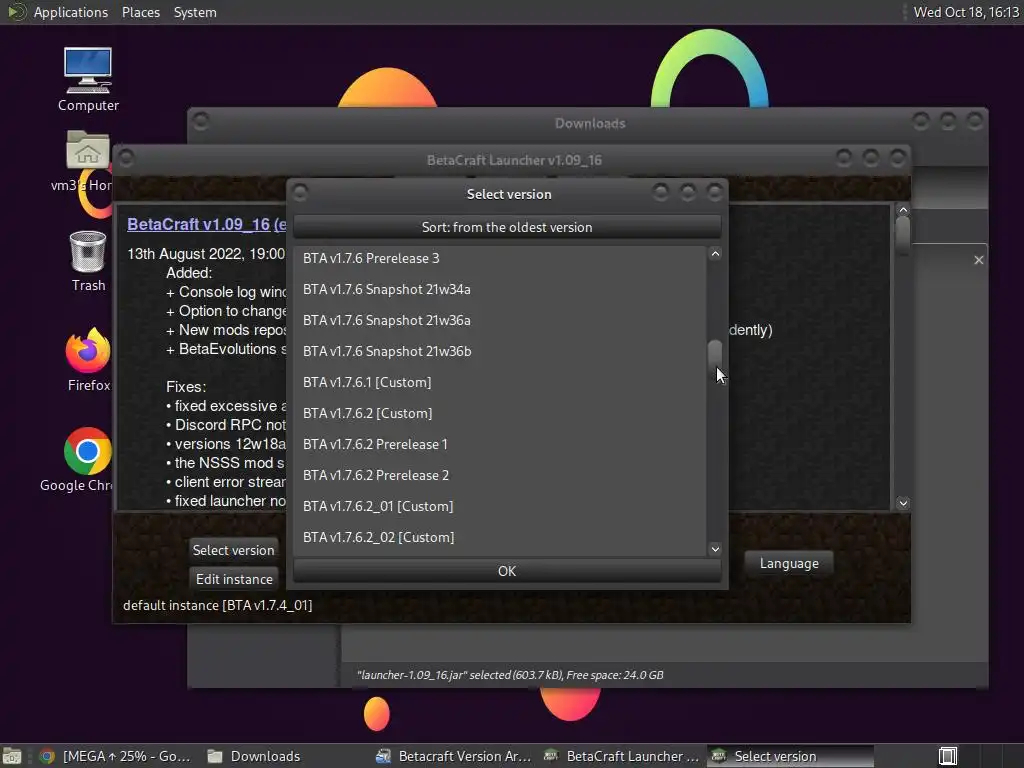Select BTA v1.7.6.1 [Custom]
The image size is (1024, 768).
tap(500, 382)
